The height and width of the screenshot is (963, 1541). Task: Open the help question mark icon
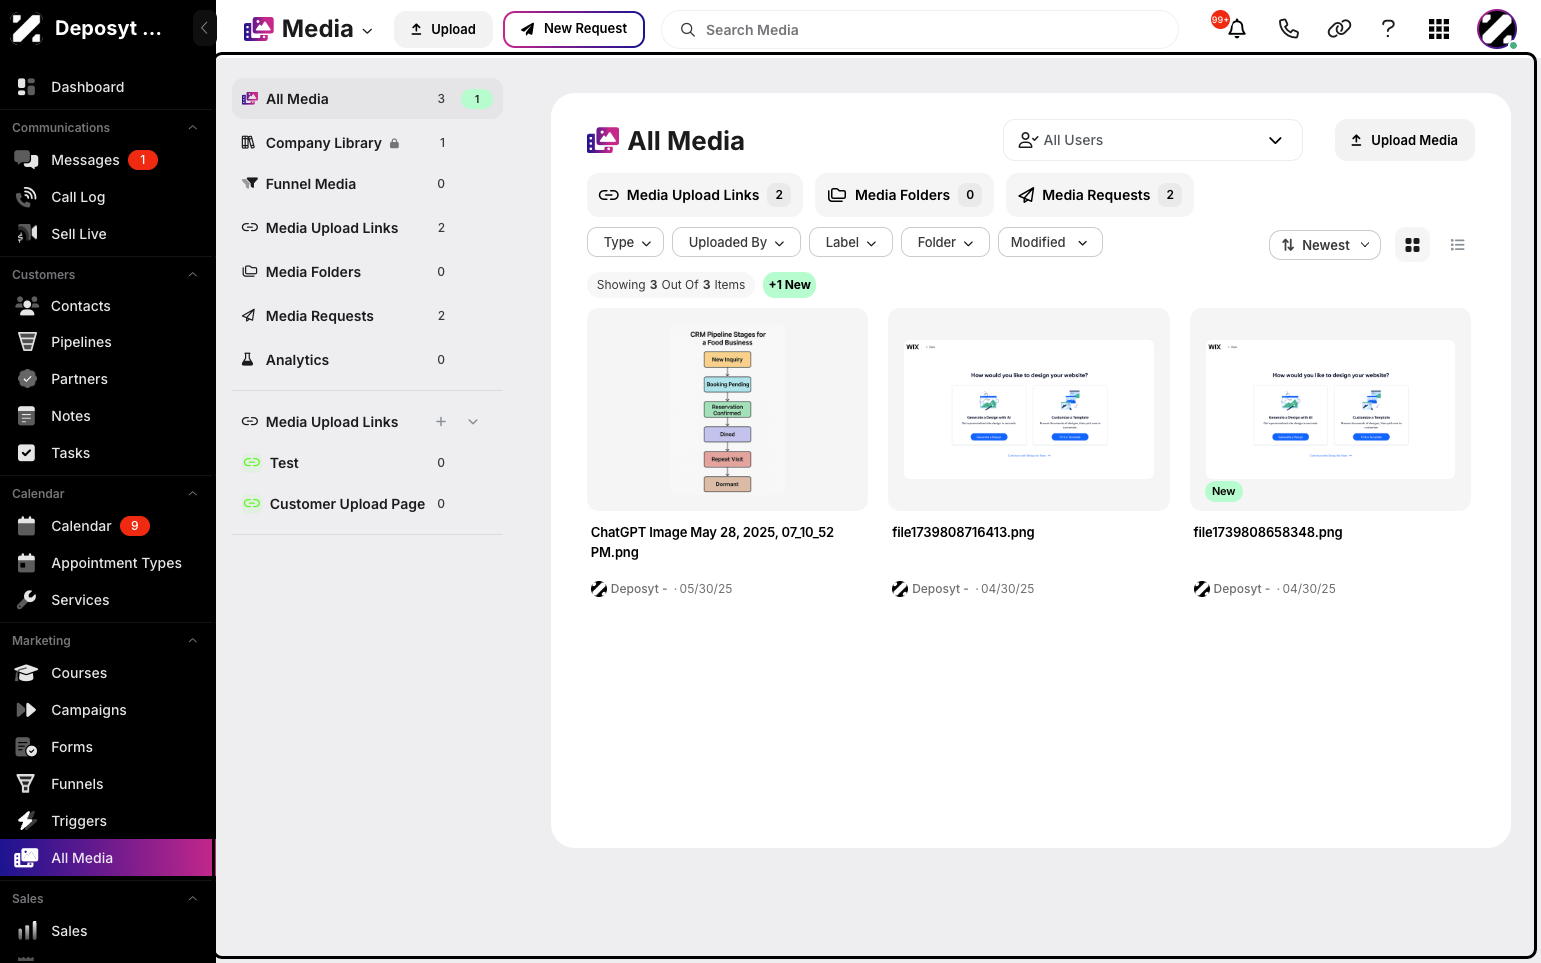pos(1388,29)
